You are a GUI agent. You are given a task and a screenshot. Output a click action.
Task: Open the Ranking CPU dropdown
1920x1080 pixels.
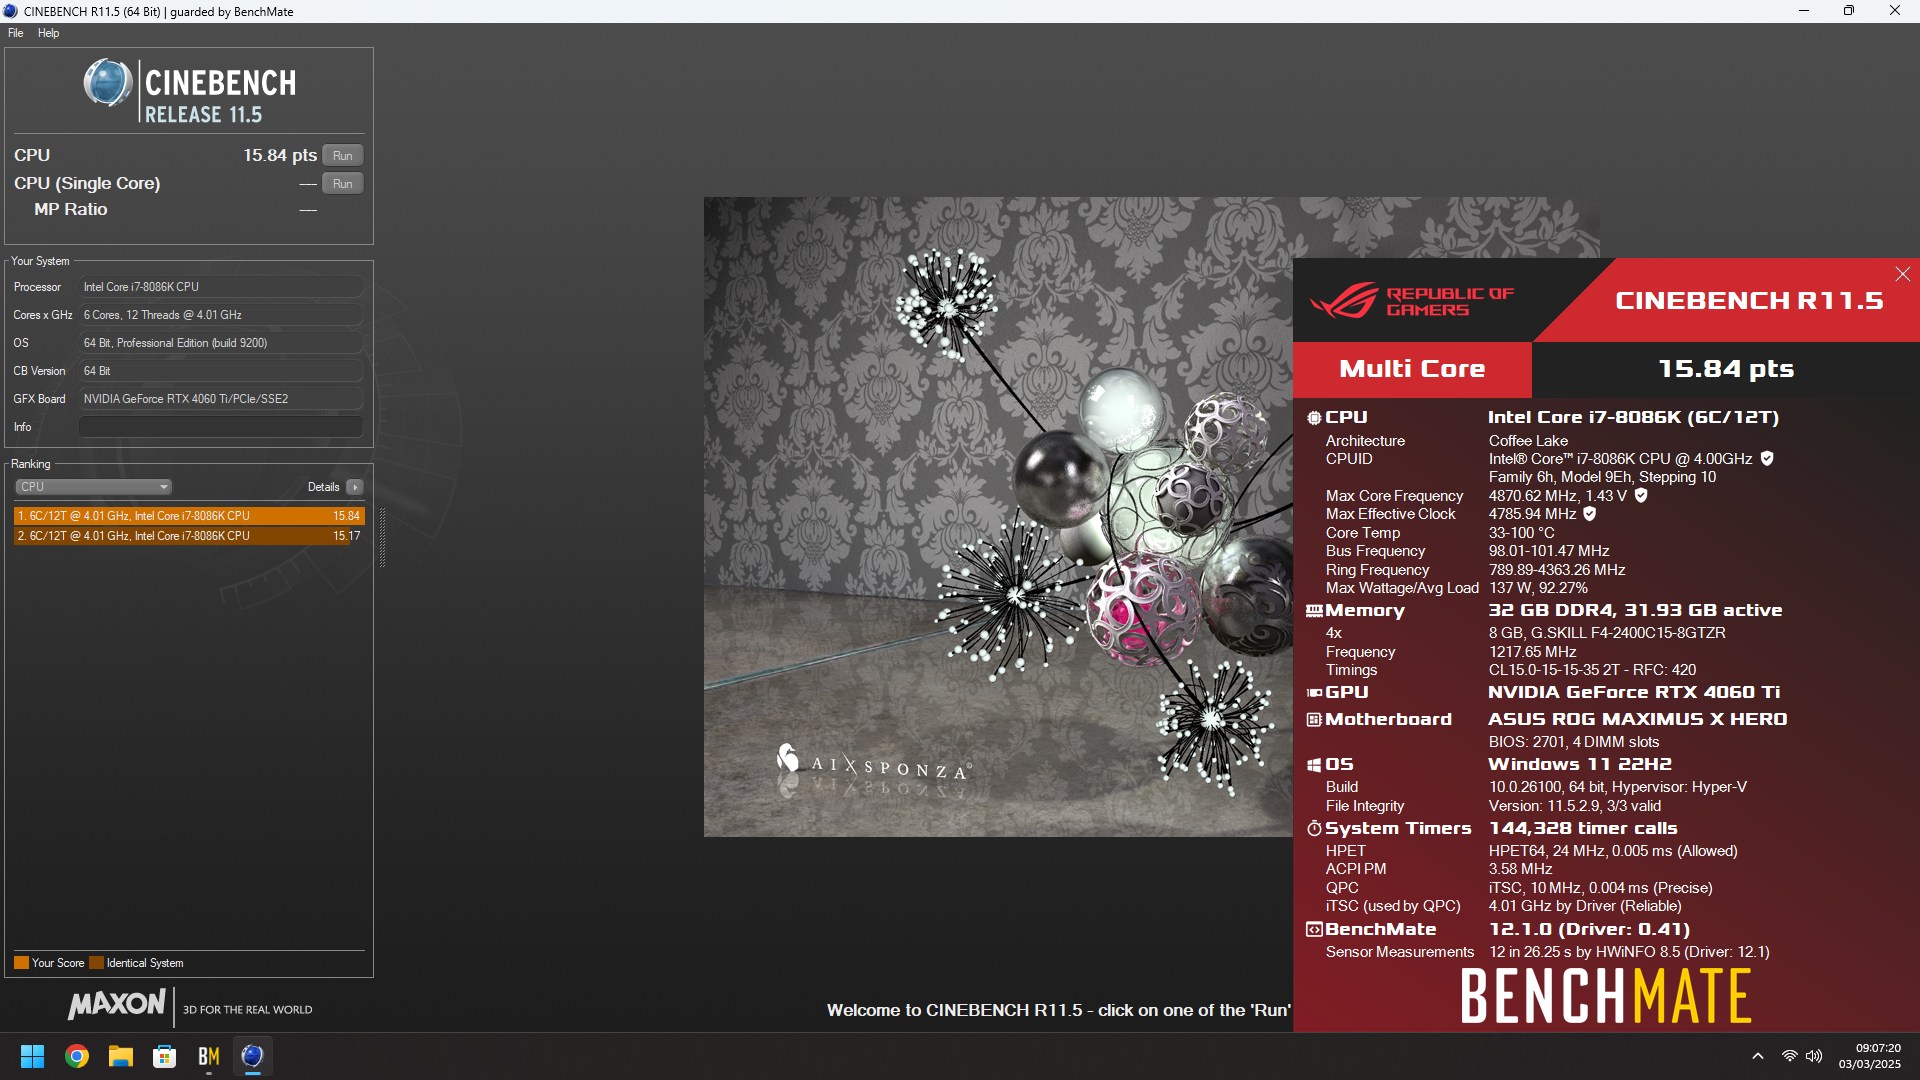coord(93,487)
